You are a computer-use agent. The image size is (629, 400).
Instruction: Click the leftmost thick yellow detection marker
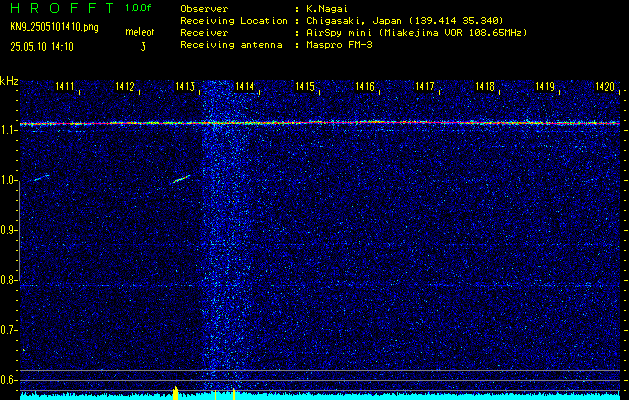click(x=175, y=393)
